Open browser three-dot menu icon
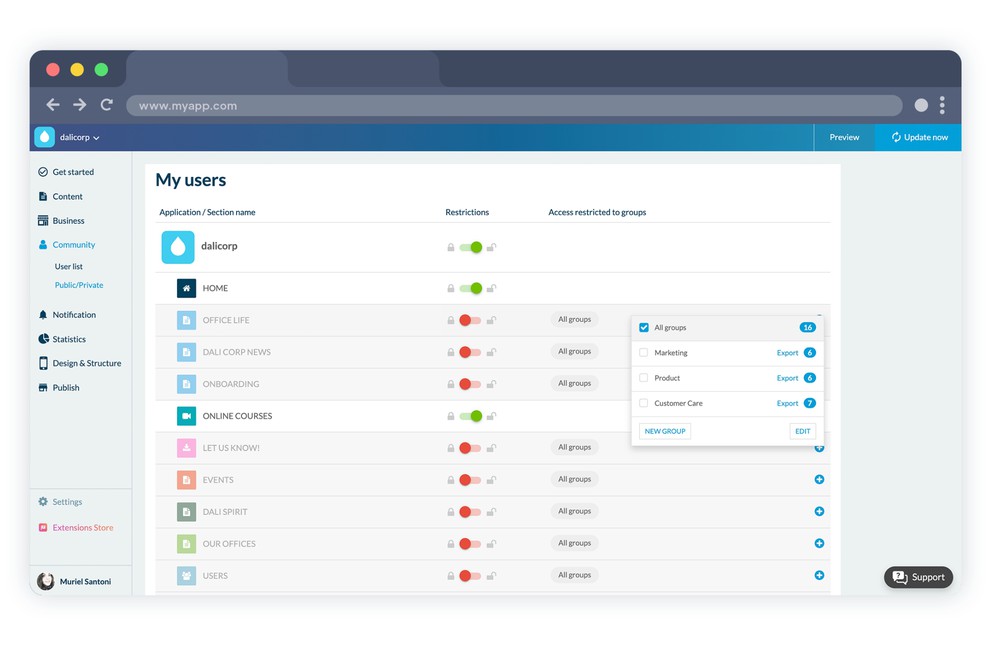 click(x=942, y=105)
